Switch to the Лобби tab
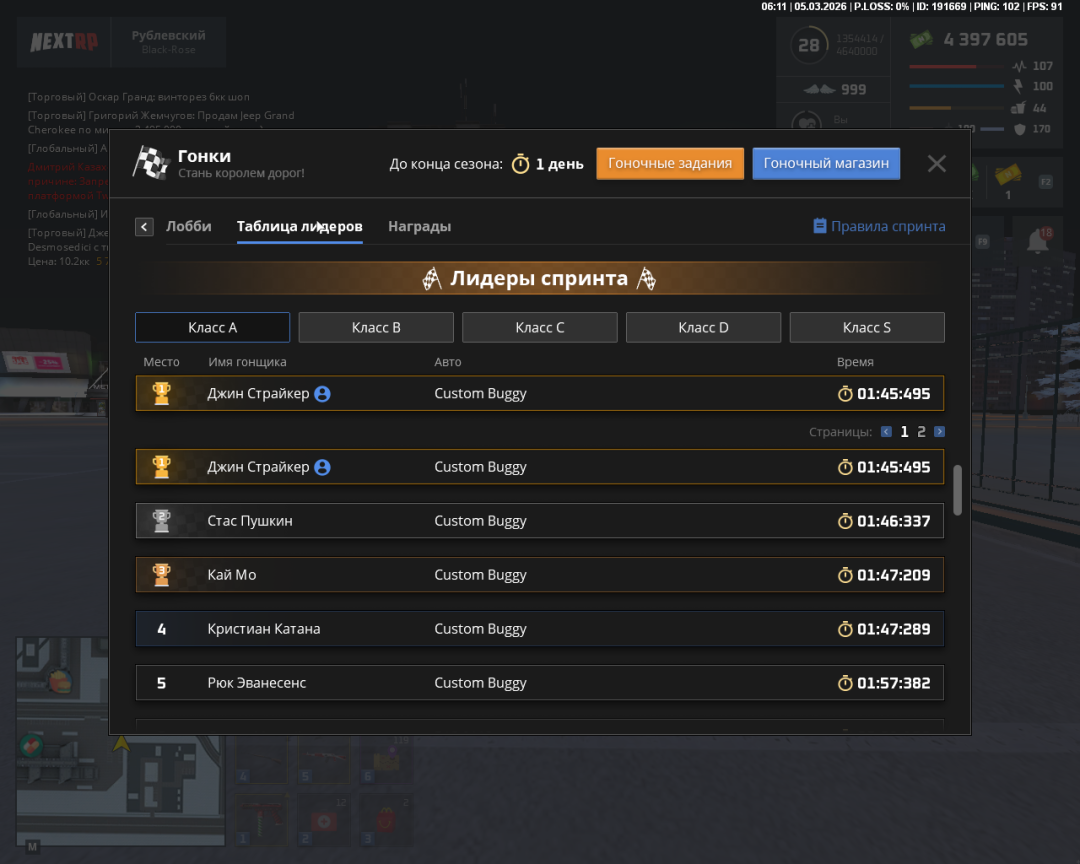 [x=189, y=226]
